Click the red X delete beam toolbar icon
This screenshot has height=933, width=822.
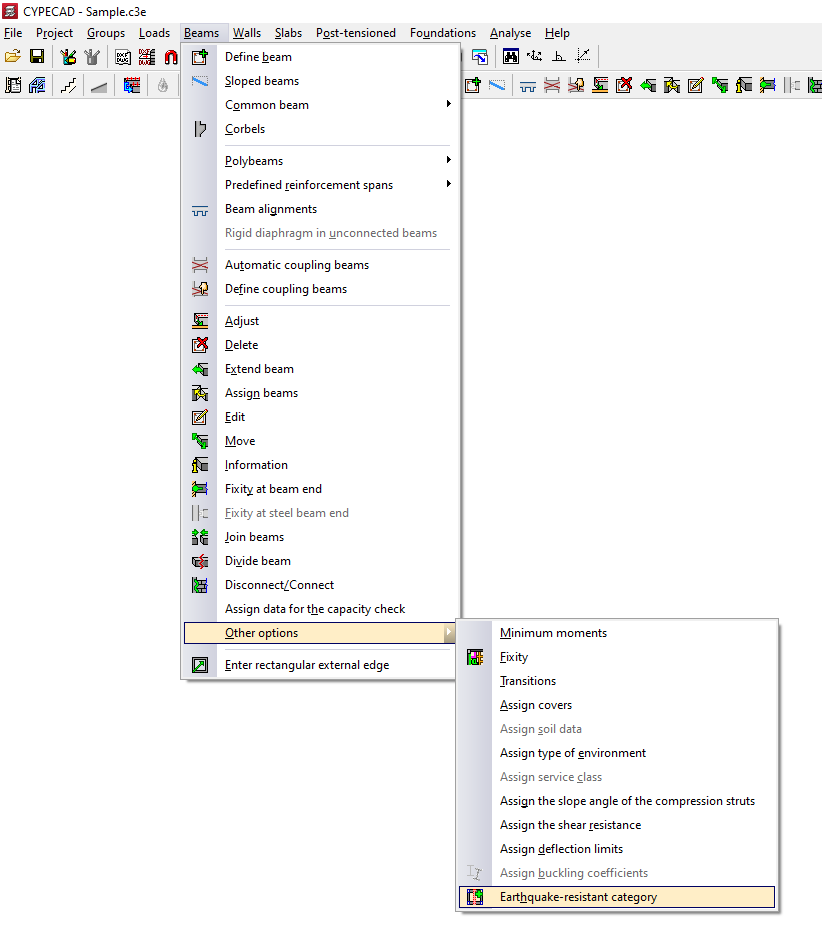point(624,86)
